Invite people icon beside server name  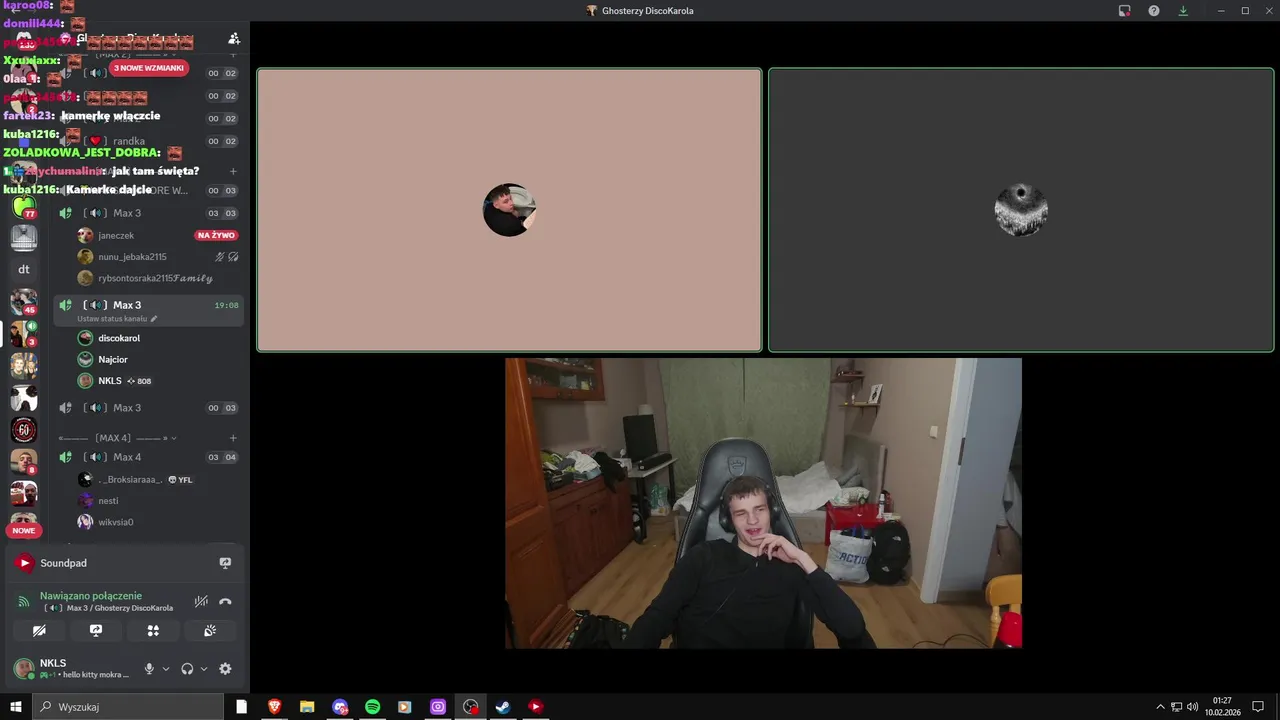point(234,38)
